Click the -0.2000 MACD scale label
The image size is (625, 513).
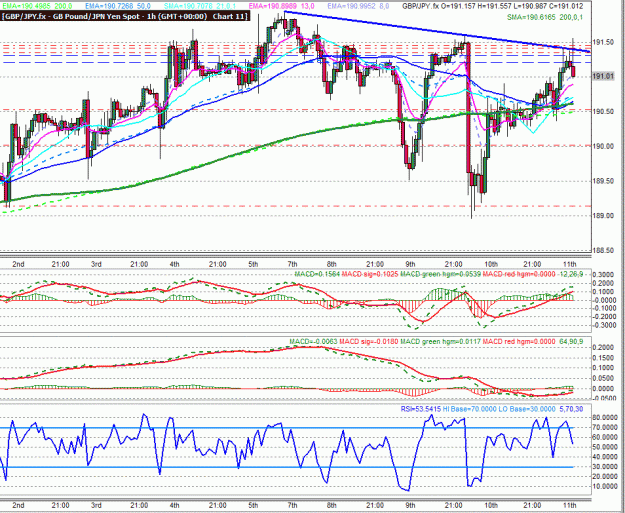(x=603, y=317)
